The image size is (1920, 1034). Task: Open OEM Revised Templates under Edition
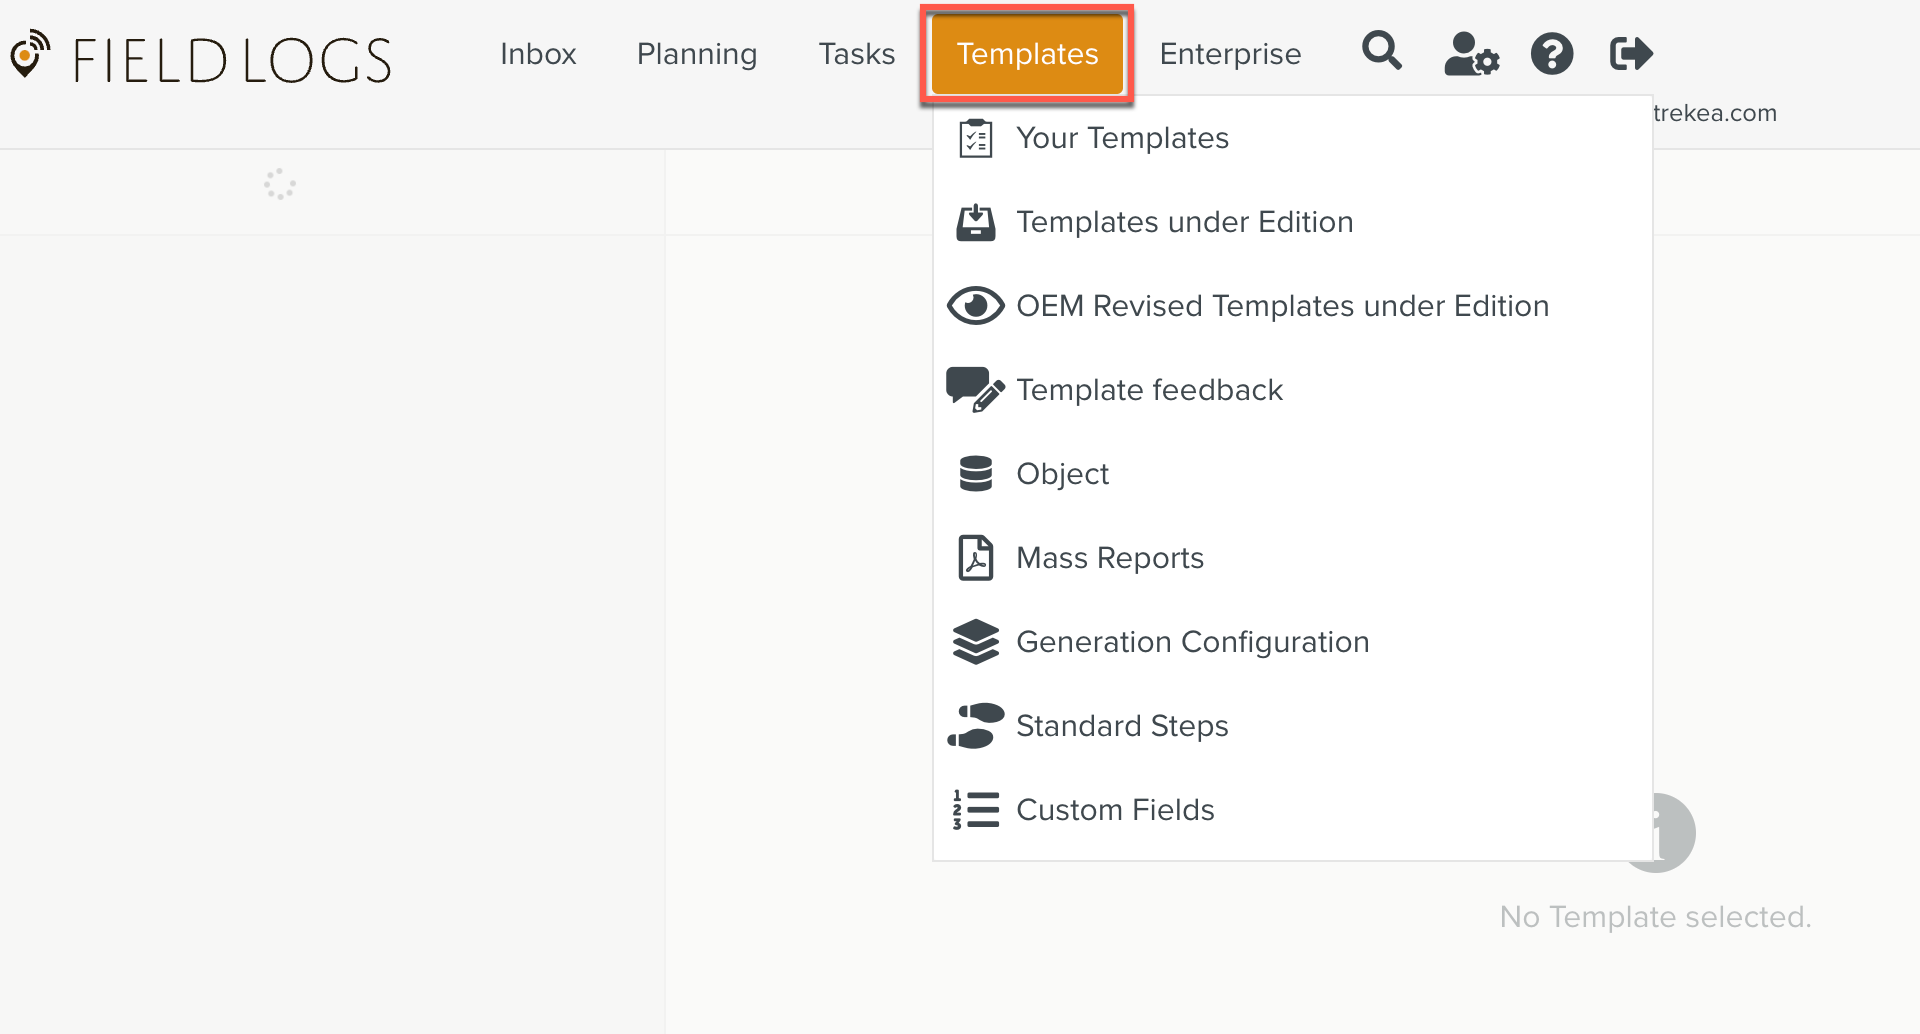point(1292,306)
